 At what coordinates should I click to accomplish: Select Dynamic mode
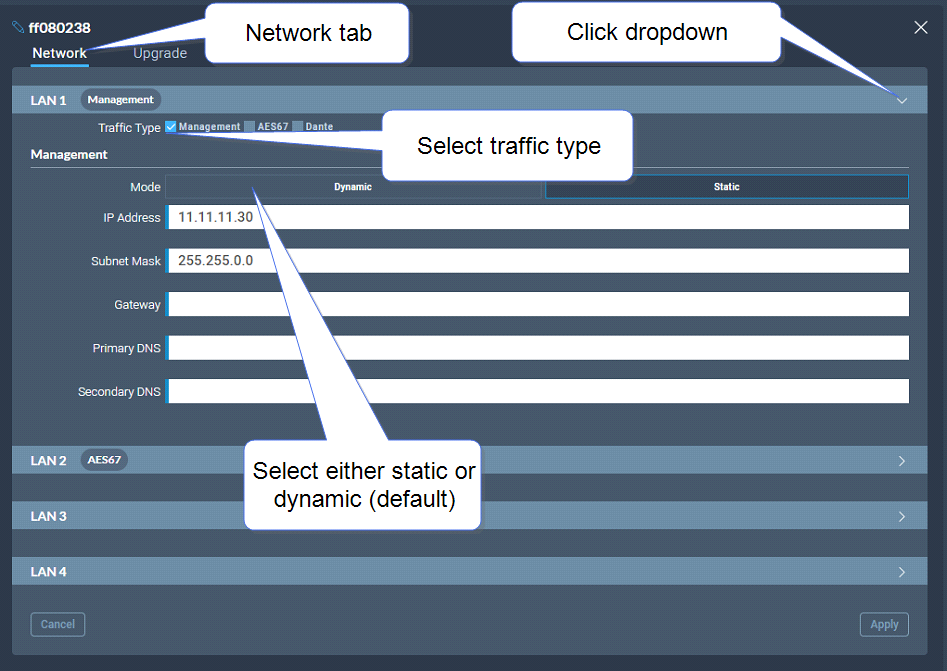(353, 187)
